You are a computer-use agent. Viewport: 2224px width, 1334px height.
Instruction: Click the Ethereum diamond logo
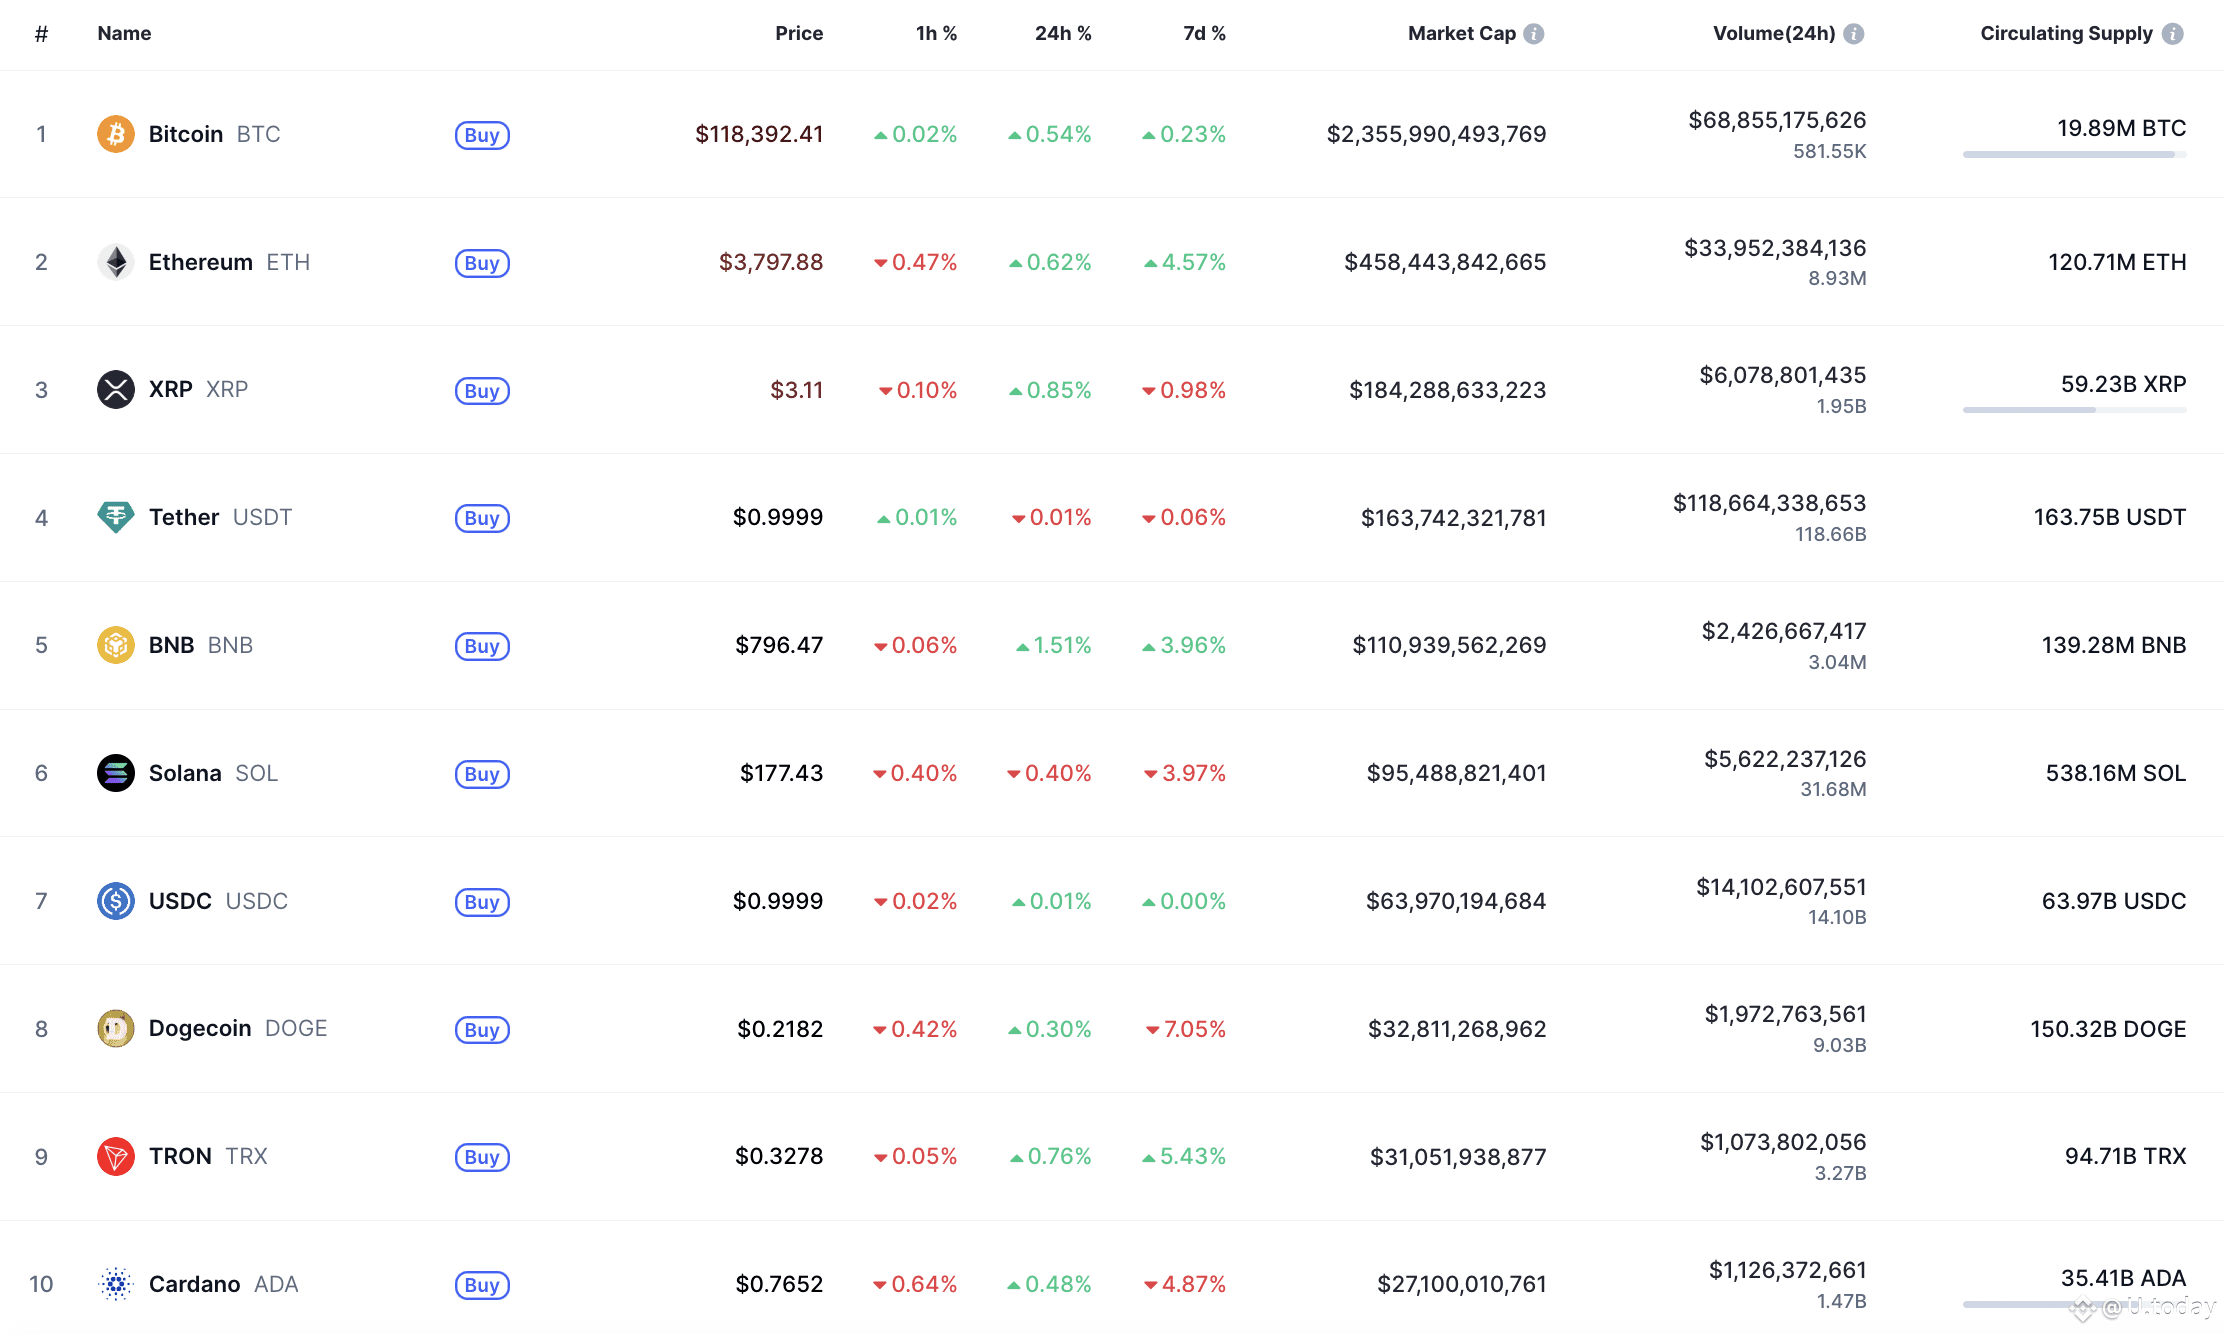coord(116,262)
